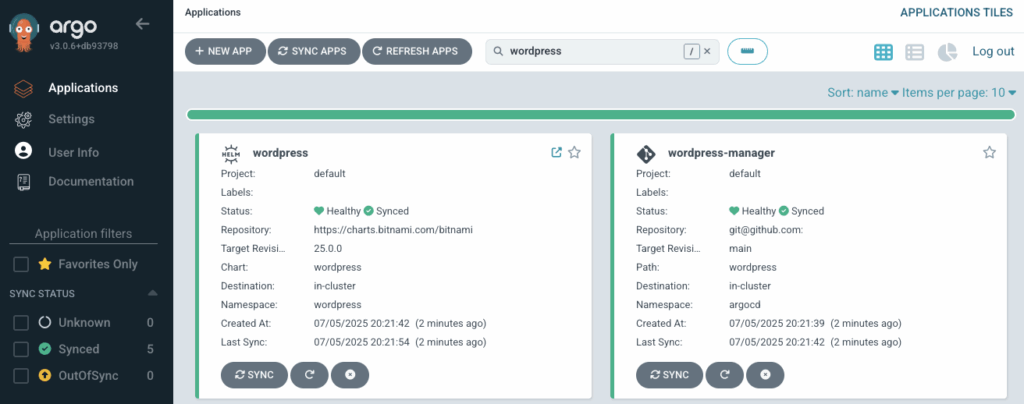Collapse the sidebar with the back arrow
This screenshot has width=1024, height=404.
click(142, 24)
